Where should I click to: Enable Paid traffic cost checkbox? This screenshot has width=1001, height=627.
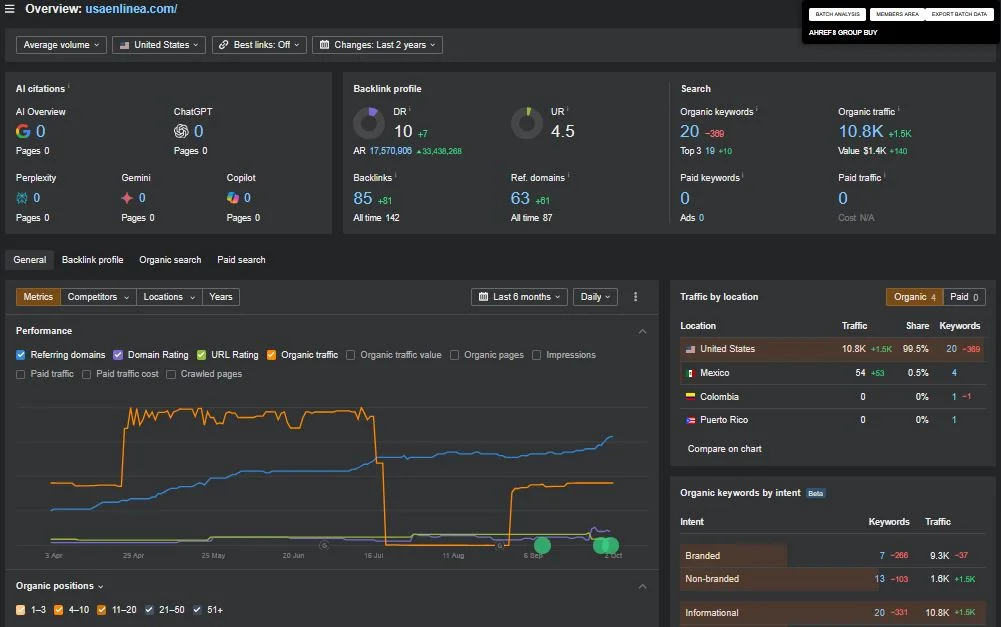coord(86,374)
